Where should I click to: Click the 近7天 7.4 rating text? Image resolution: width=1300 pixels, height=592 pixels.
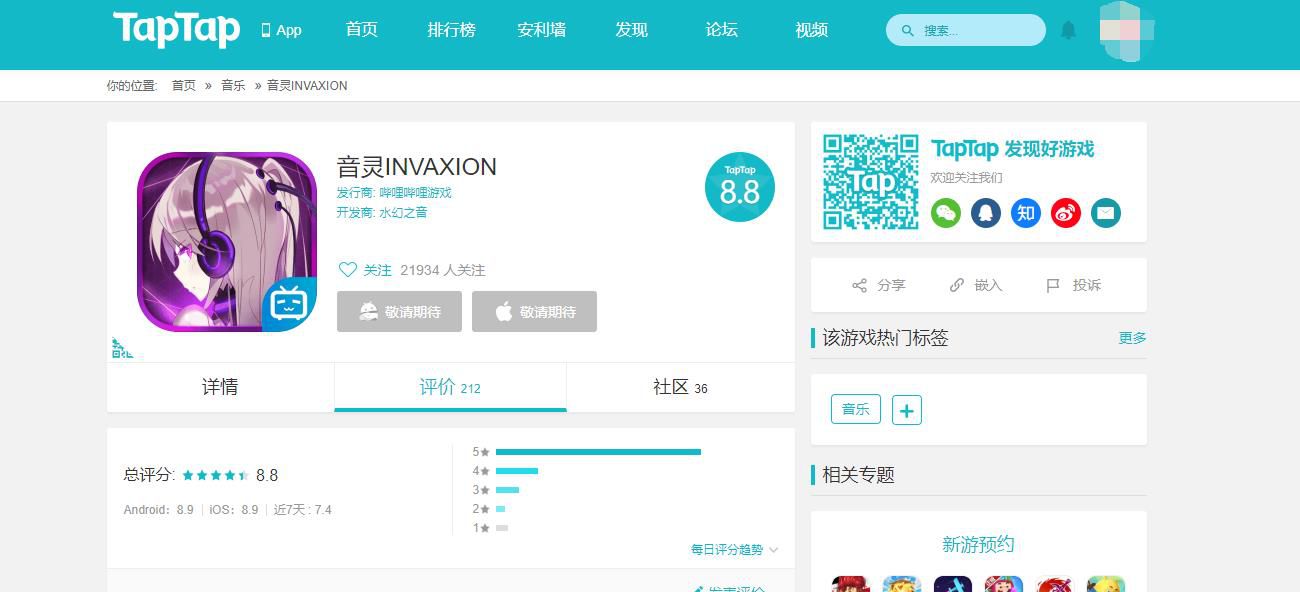[x=303, y=510]
